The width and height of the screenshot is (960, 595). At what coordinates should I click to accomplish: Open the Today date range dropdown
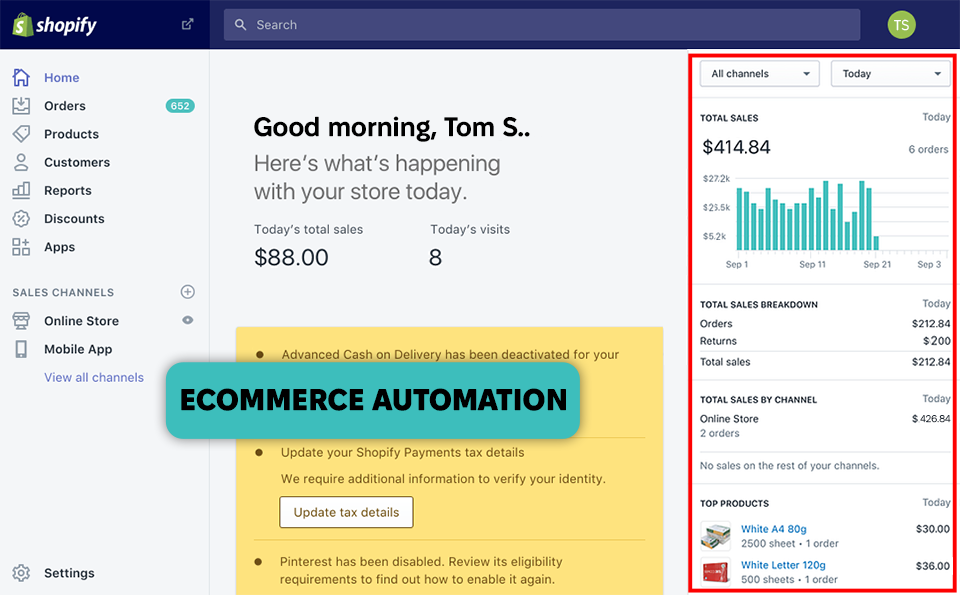(x=890, y=73)
